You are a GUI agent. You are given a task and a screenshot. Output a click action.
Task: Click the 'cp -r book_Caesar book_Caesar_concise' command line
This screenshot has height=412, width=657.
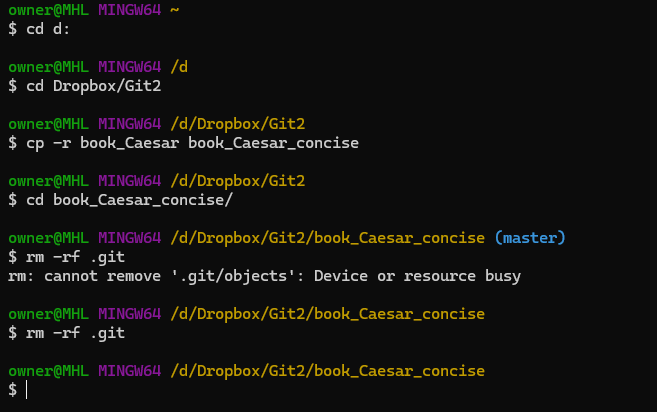point(192,143)
